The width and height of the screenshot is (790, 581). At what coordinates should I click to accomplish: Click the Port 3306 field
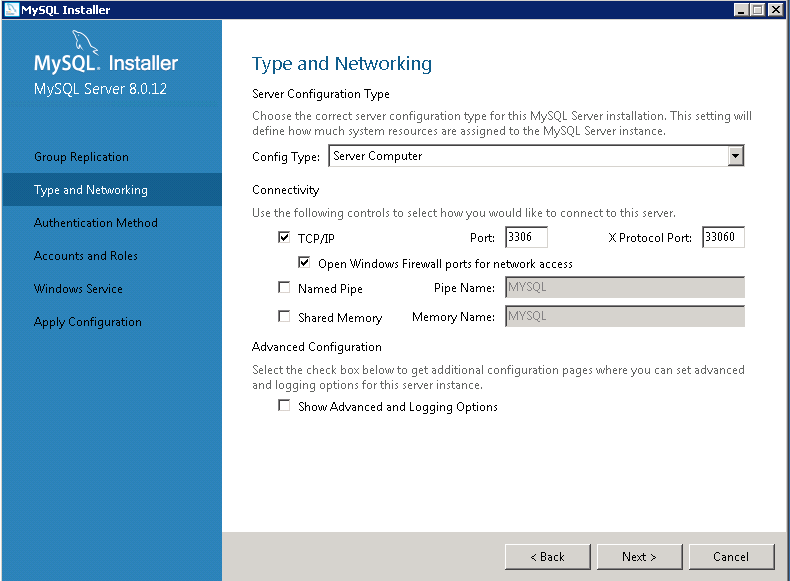[x=526, y=237]
